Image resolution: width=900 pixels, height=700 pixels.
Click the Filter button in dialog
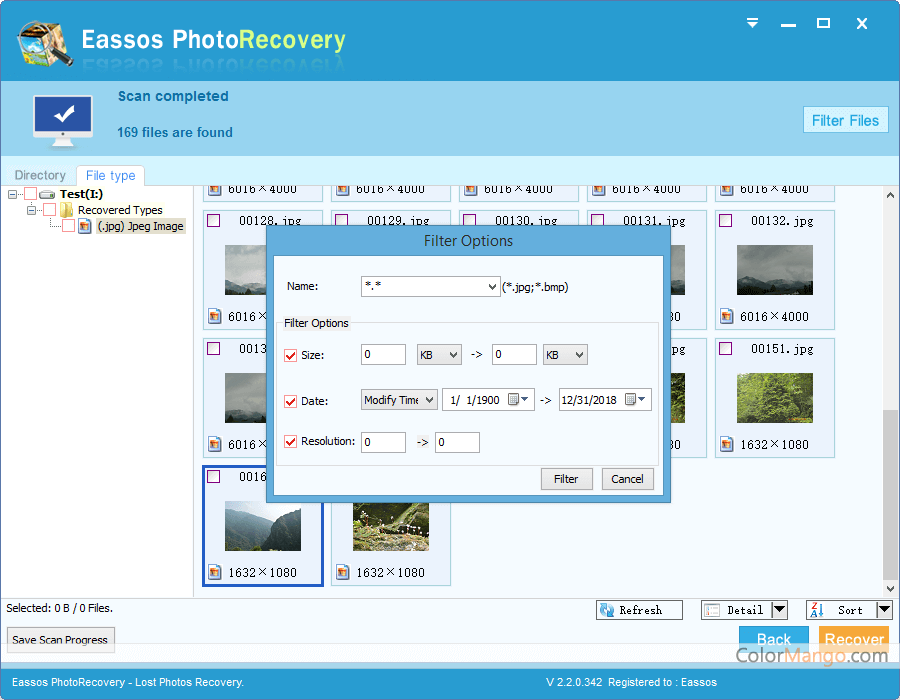pos(566,479)
